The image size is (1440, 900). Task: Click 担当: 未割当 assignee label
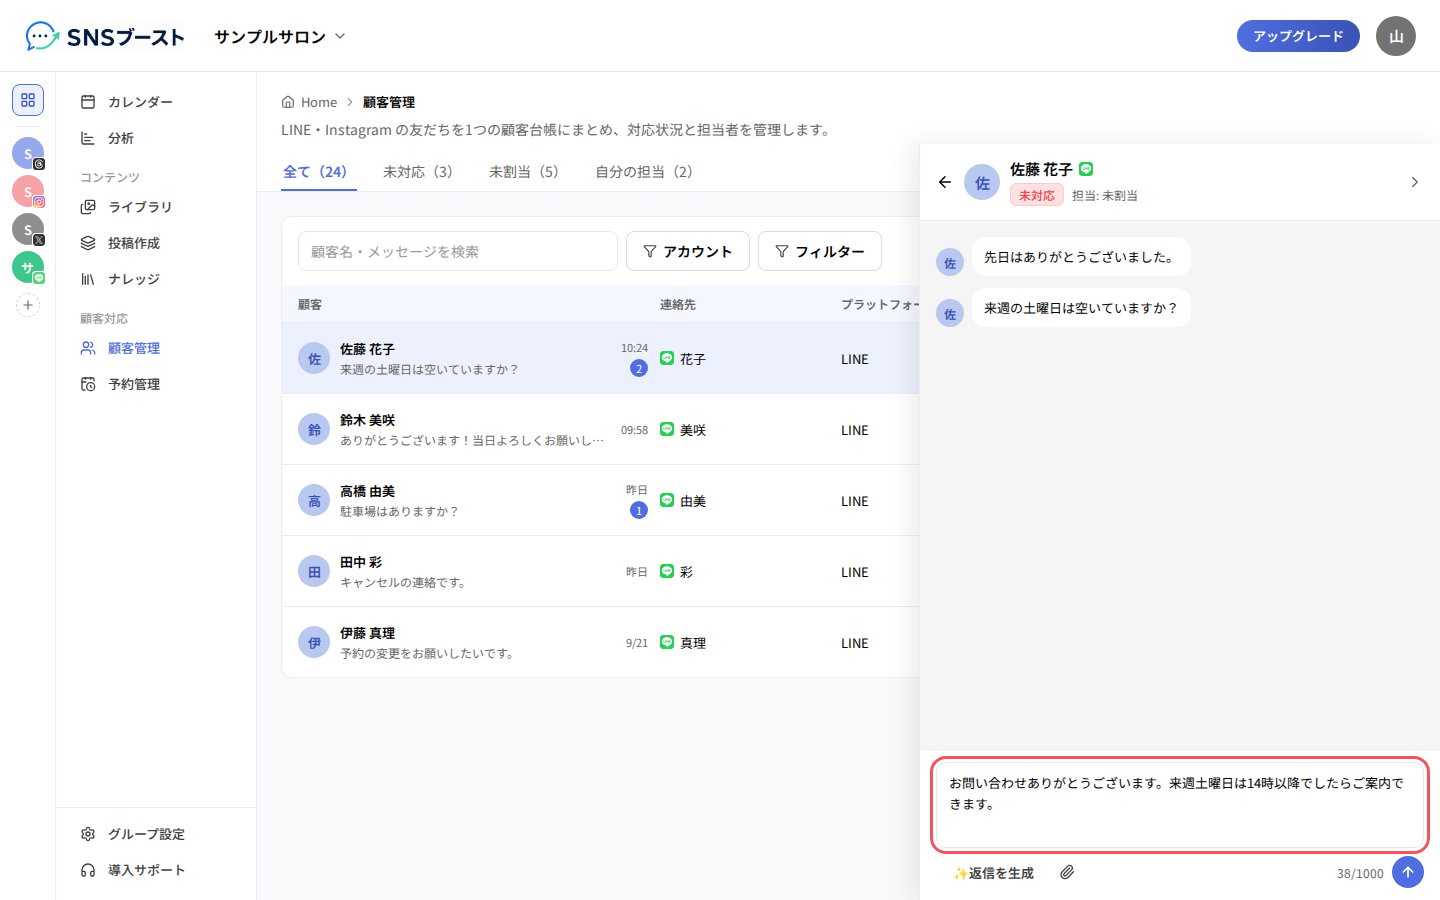pyautogui.click(x=1105, y=196)
